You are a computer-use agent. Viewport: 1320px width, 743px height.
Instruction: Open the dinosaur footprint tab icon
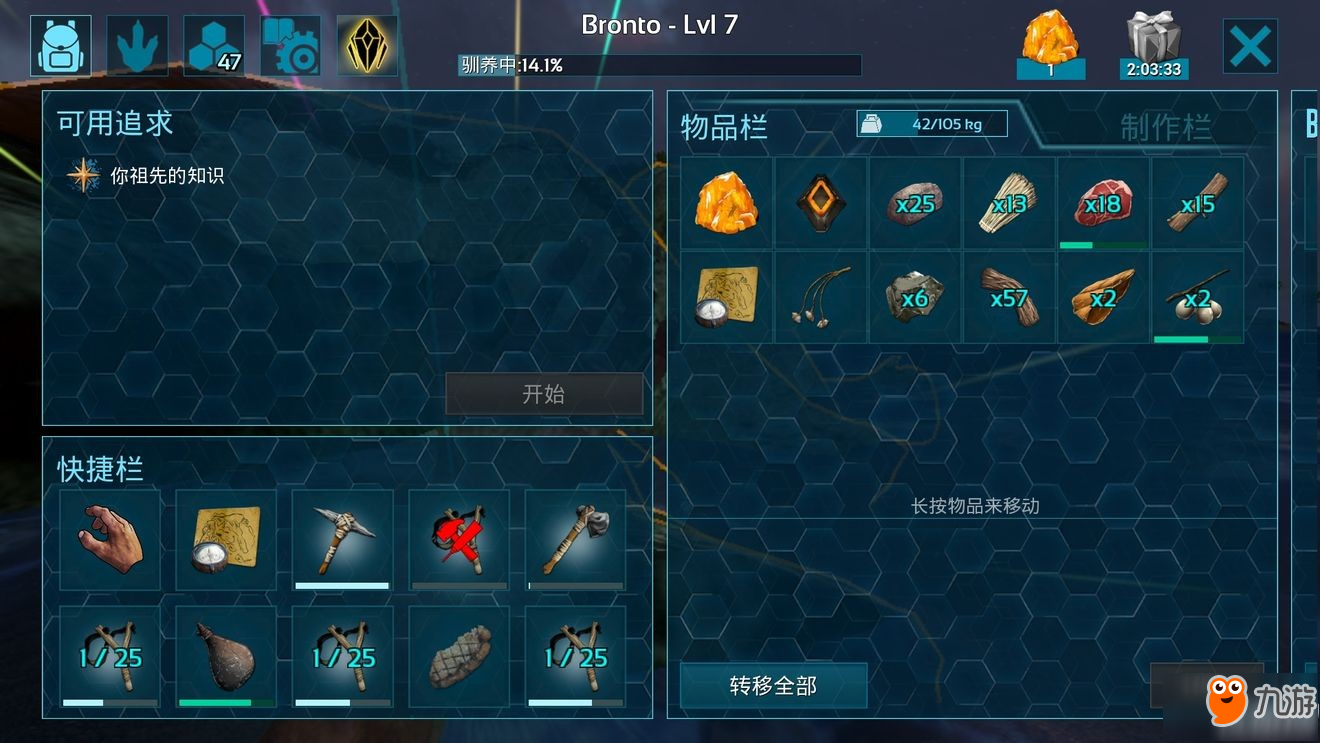137,46
